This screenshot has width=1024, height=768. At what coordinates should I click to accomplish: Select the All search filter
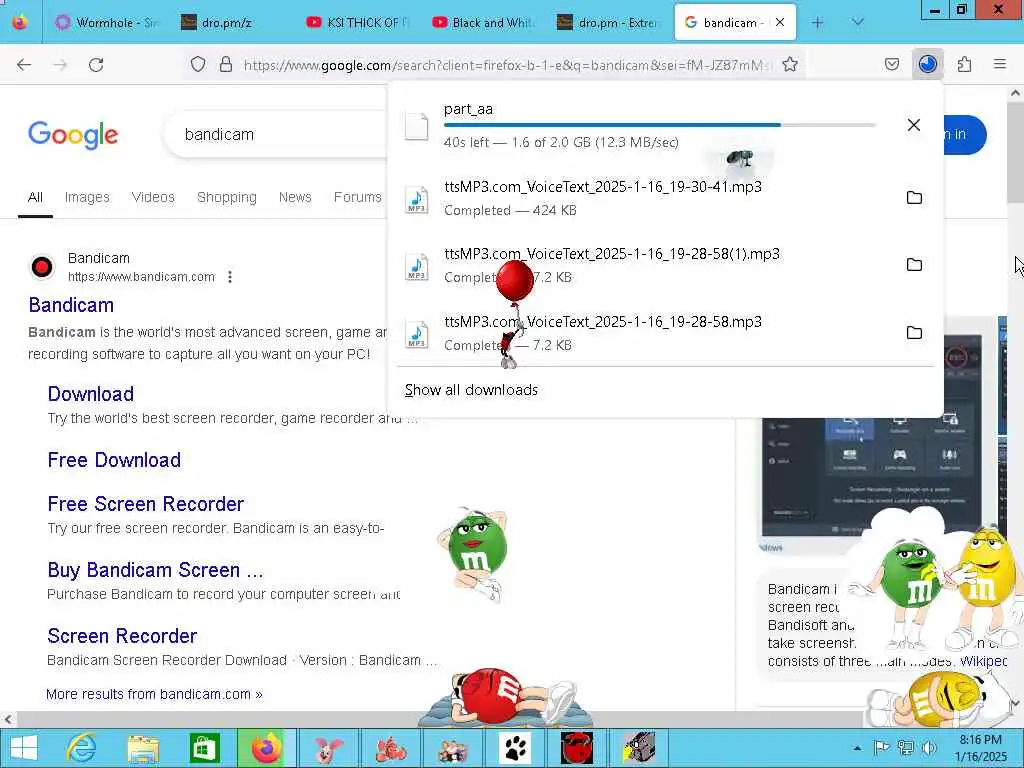click(x=35, y=197)
